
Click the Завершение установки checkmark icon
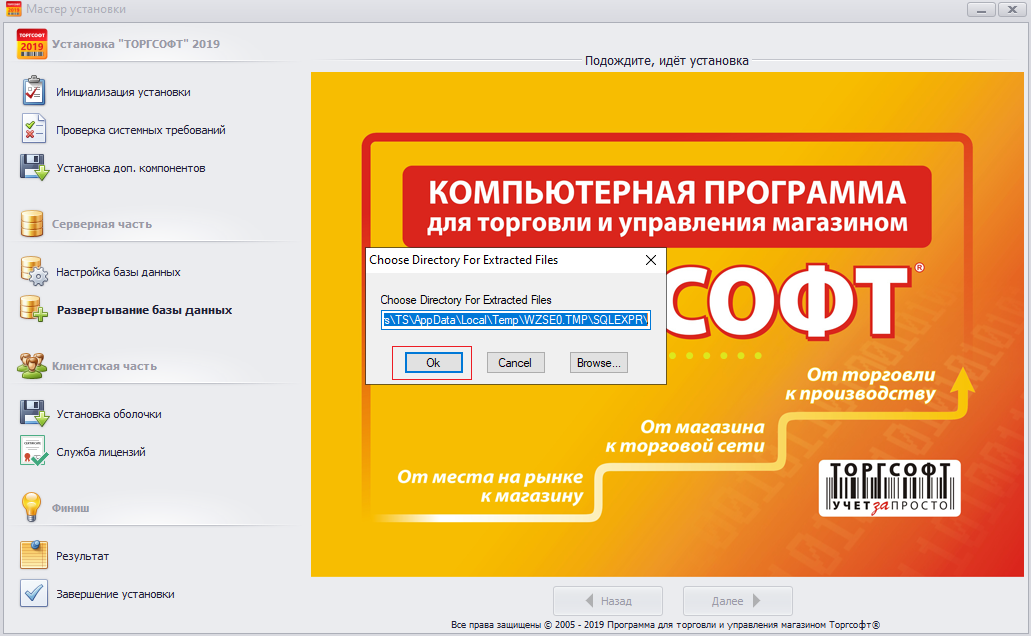pos(34,593)
